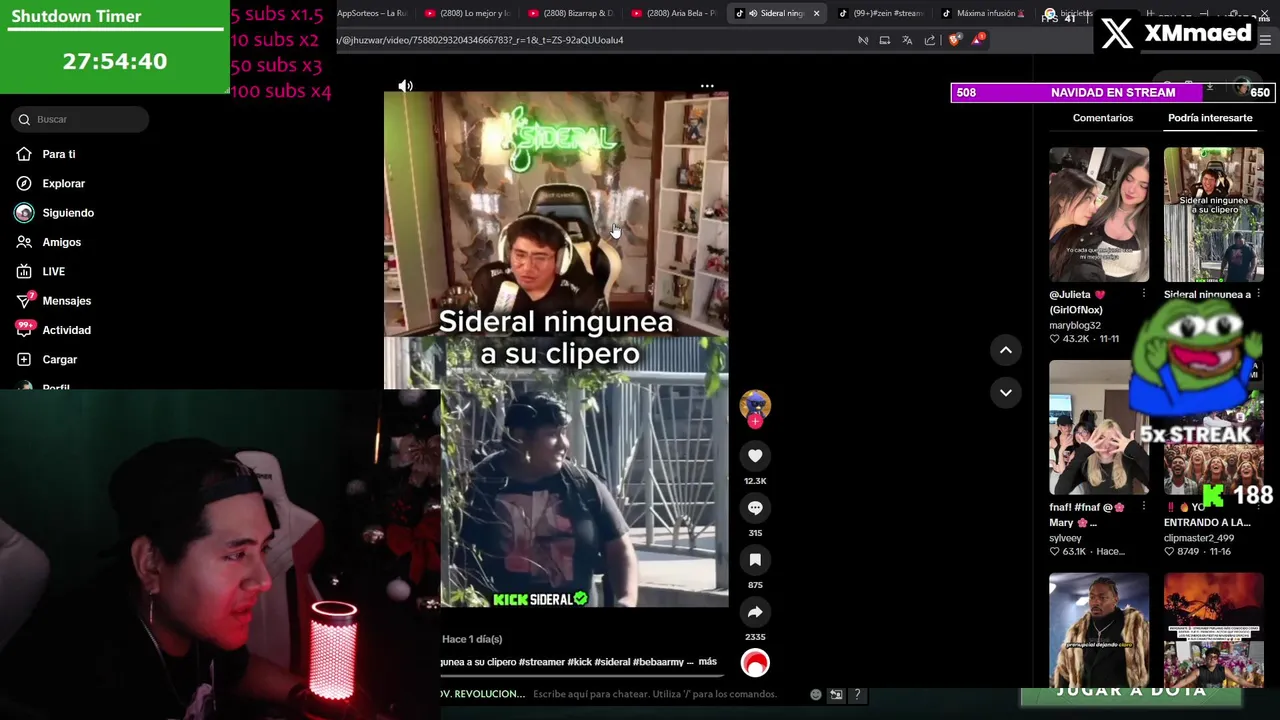The width and height of the screenshot is (1280, 720).
Task: Open the browser hamburger menu
Action: (1265, 40)
